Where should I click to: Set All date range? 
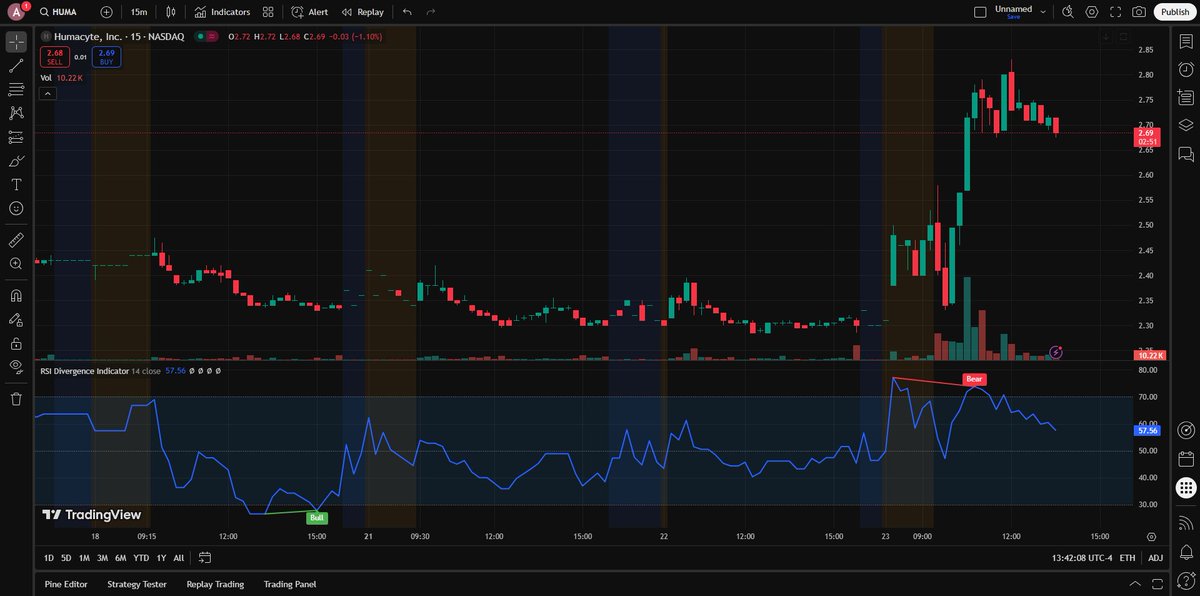(179, 558)
